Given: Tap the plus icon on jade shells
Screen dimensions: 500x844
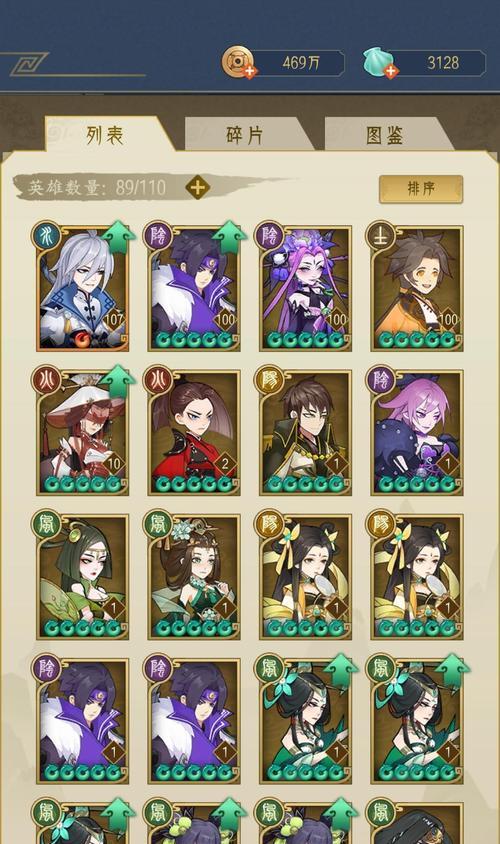Looking at the screenshot, I should pyautogui.click(x=391, y=71).
